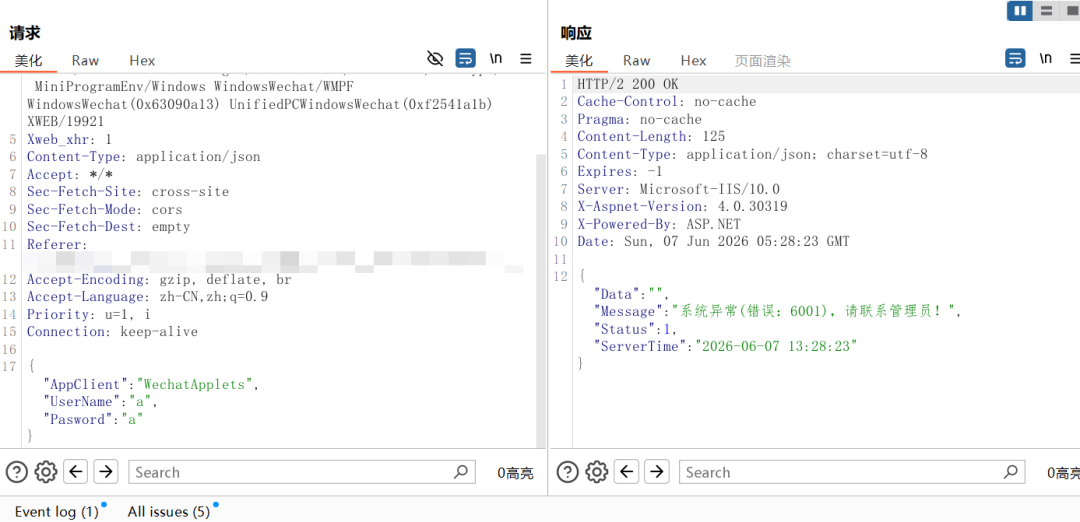Image resolution: width=1080 pixels, height=522 pixels.
Task: Click the X-Aspnet-Version 4.0.30319 header
Action: click(x=682, y=206)
